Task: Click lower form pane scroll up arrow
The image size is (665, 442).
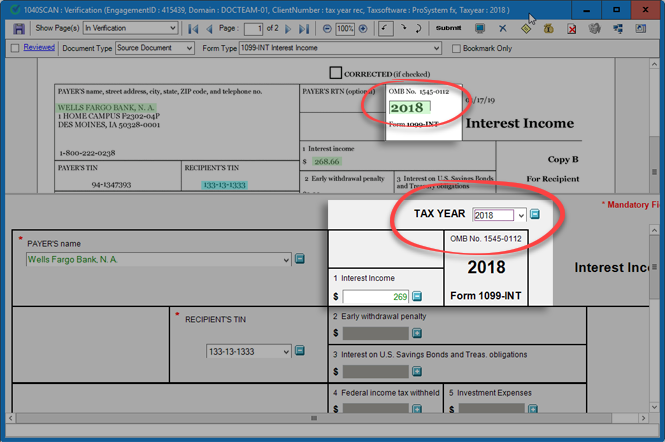Action: (x=654, y=230)
